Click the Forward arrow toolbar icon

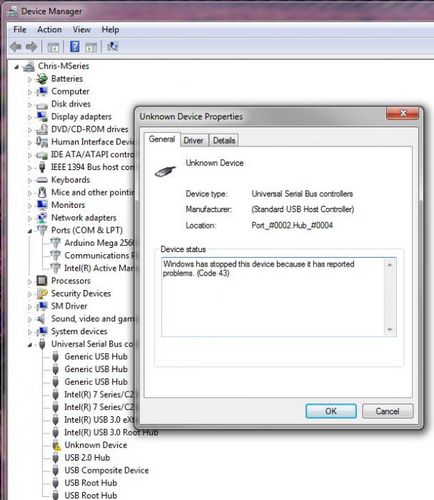[32, 47]
